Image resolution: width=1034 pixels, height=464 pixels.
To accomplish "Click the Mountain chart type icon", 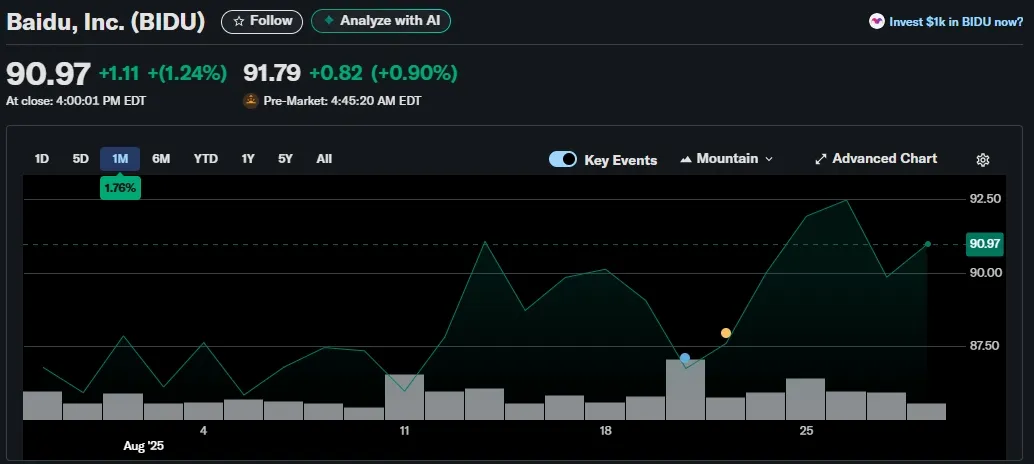I will point(686,159).
